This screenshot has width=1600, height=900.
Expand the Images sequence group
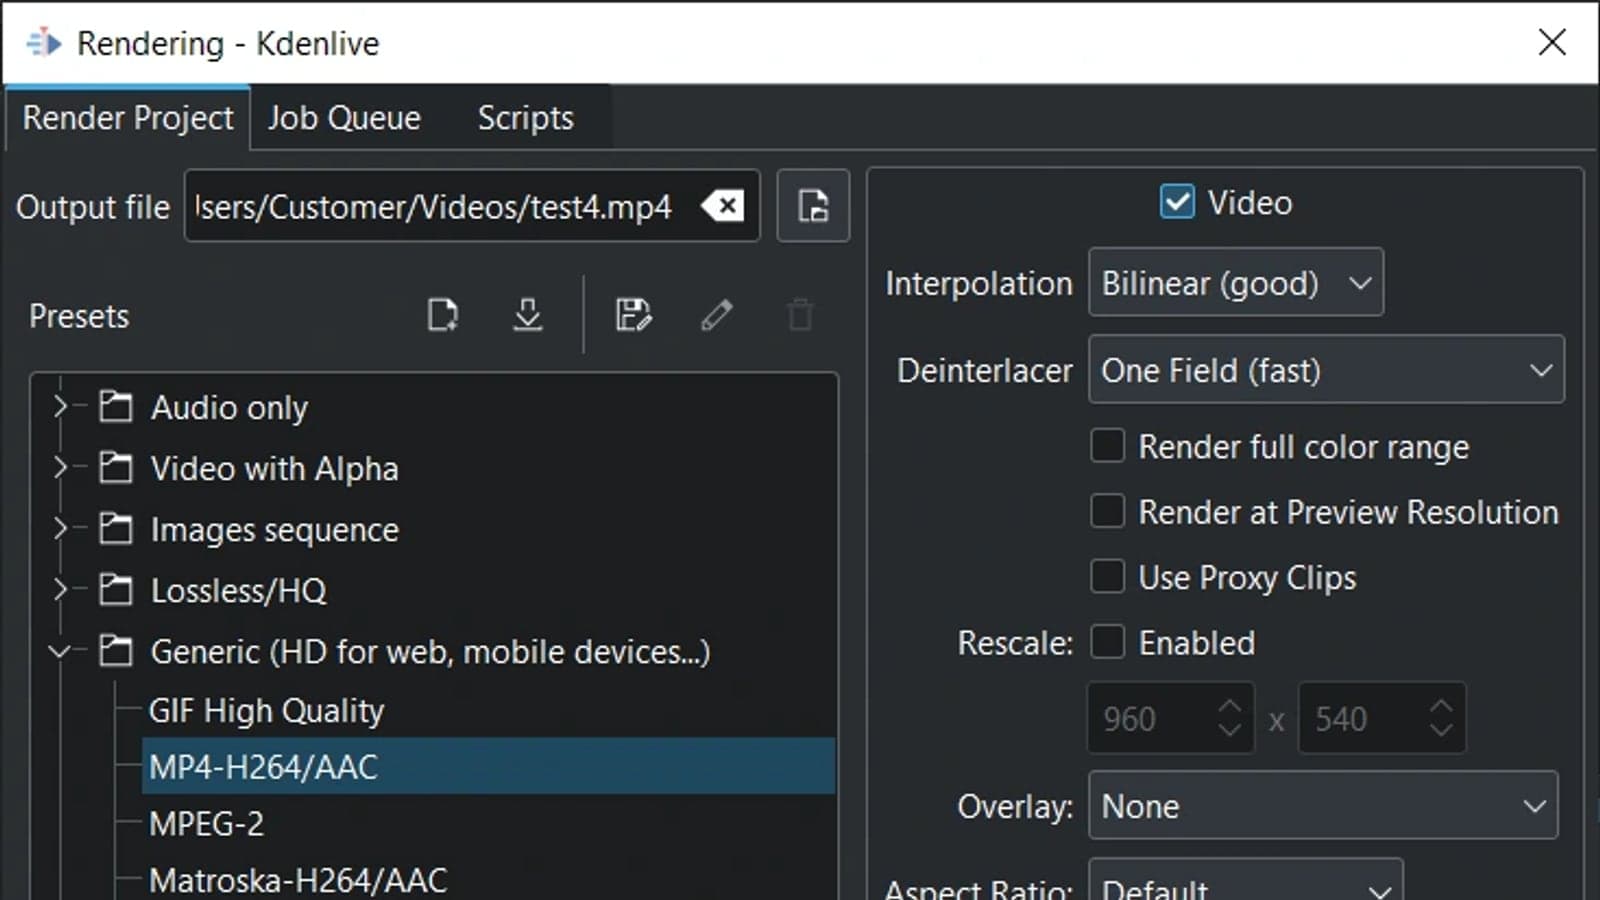[59, 529]
